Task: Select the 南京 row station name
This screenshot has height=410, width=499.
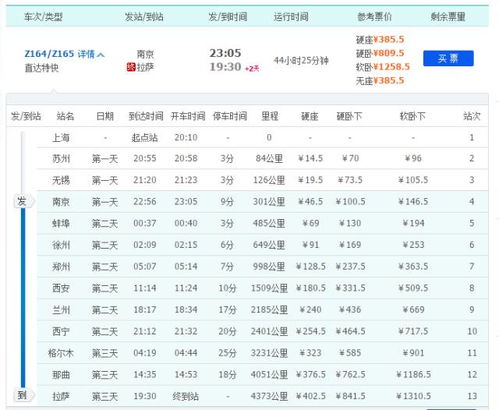Action: click(x=61, y=202)
